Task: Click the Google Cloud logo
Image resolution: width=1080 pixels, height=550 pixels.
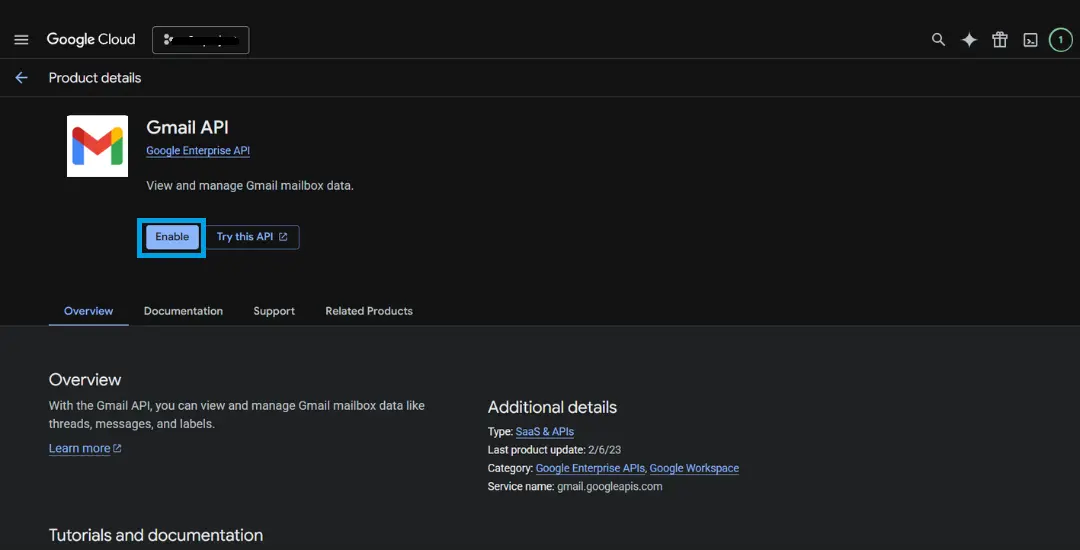Action: coord(91,39)
